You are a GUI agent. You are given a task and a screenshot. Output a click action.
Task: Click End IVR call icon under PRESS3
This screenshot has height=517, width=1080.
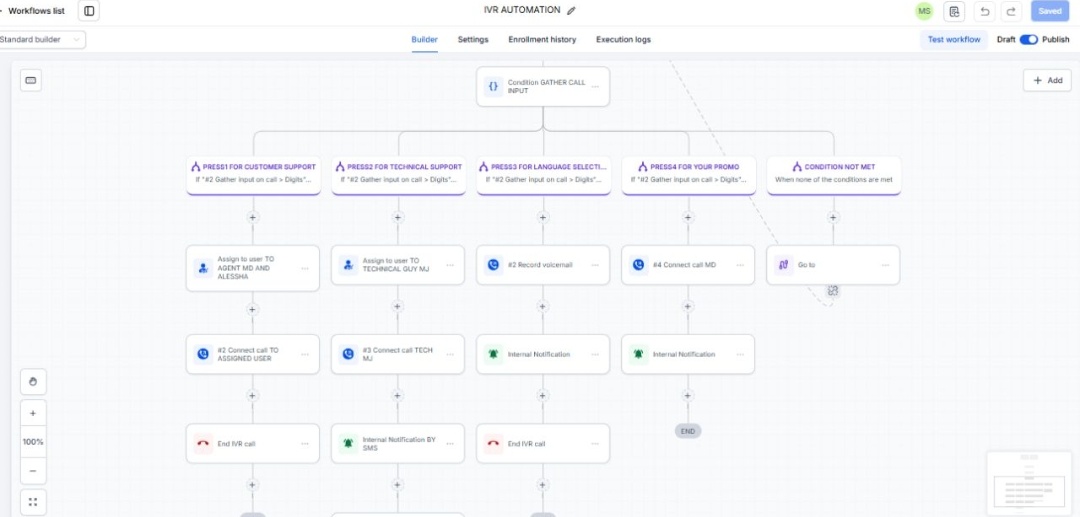pos(493,443)
